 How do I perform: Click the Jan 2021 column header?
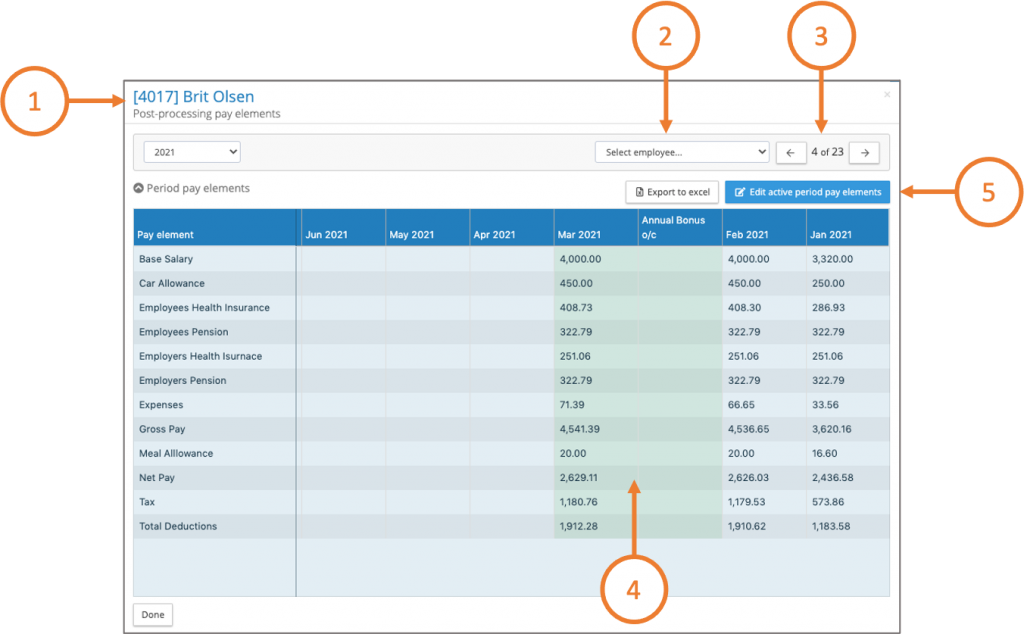point(832,235)
